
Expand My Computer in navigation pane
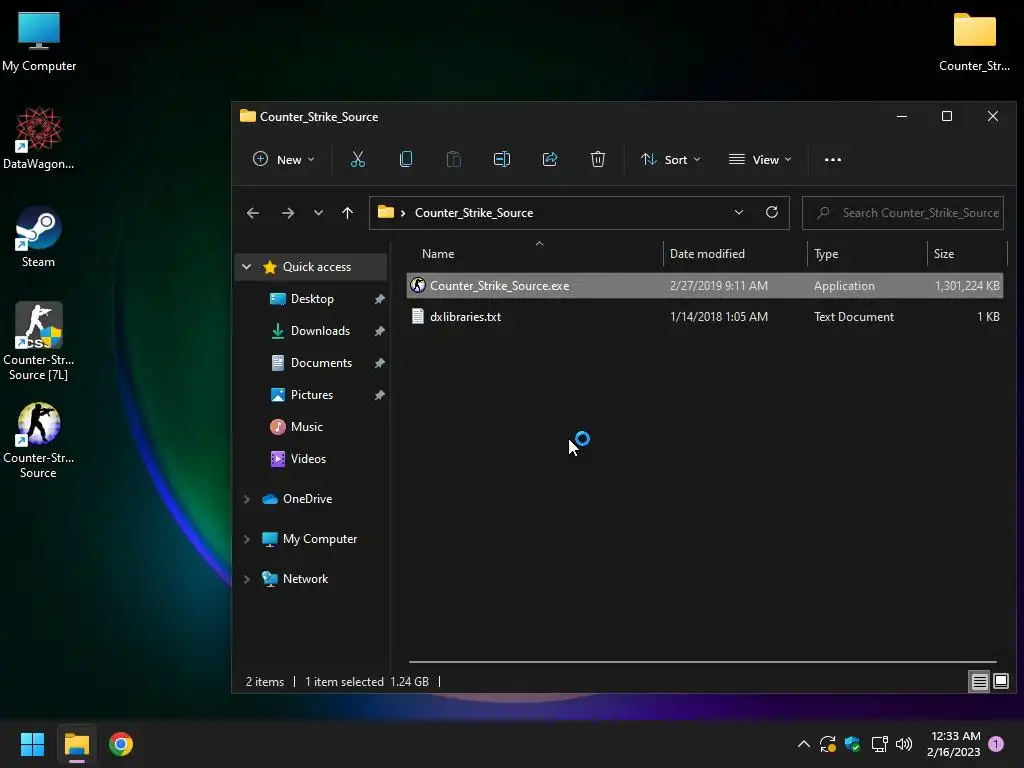coord(246,539)
